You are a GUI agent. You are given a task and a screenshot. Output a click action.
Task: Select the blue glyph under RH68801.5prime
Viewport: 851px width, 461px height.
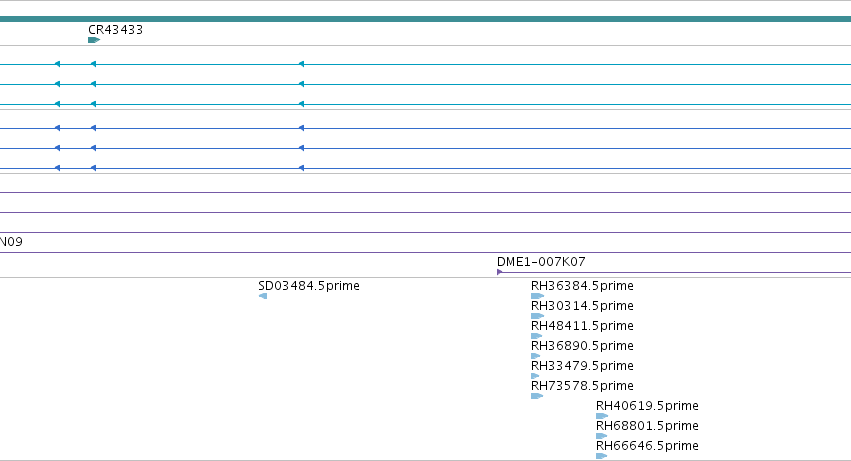tap(601, 436)
